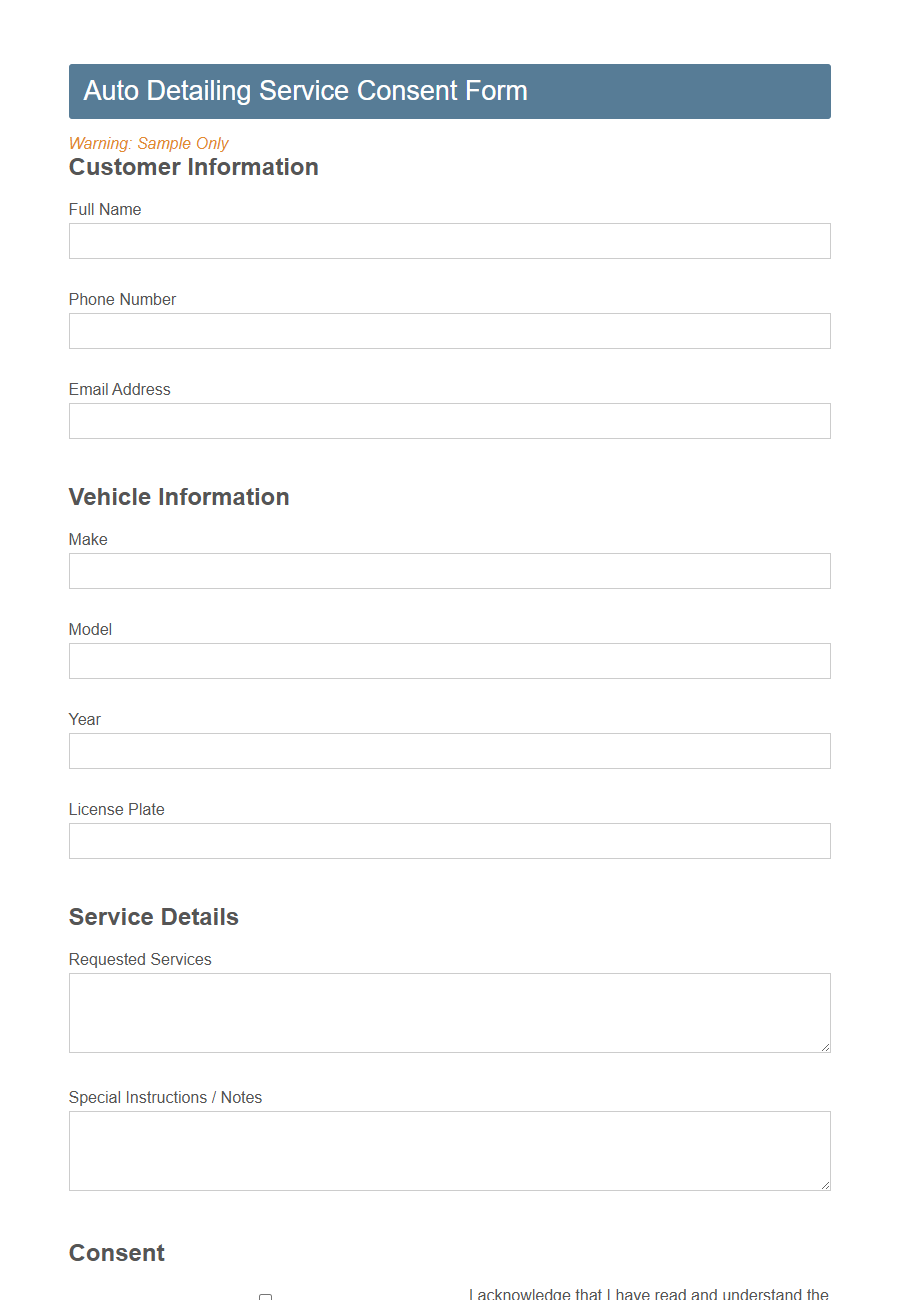Click the Requested Services resize handle
The height and width of the screenshot is (1300, 900).
(x=825, y=1046)
